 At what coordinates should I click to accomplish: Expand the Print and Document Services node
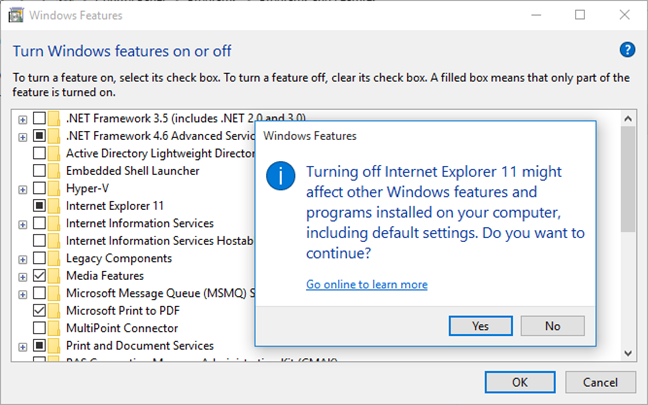tap(23, 345)
